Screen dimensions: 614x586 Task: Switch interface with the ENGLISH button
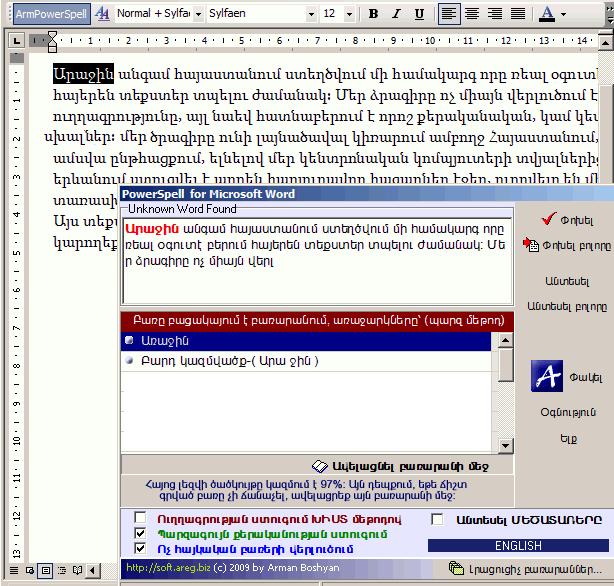518,545
